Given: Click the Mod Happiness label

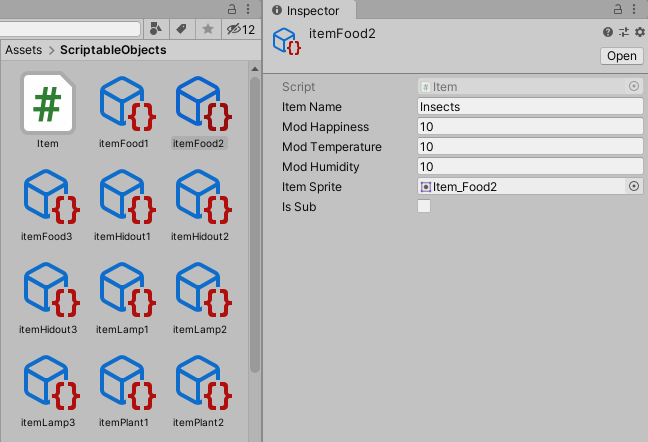Looking at the screenshot, I should 325,127.
